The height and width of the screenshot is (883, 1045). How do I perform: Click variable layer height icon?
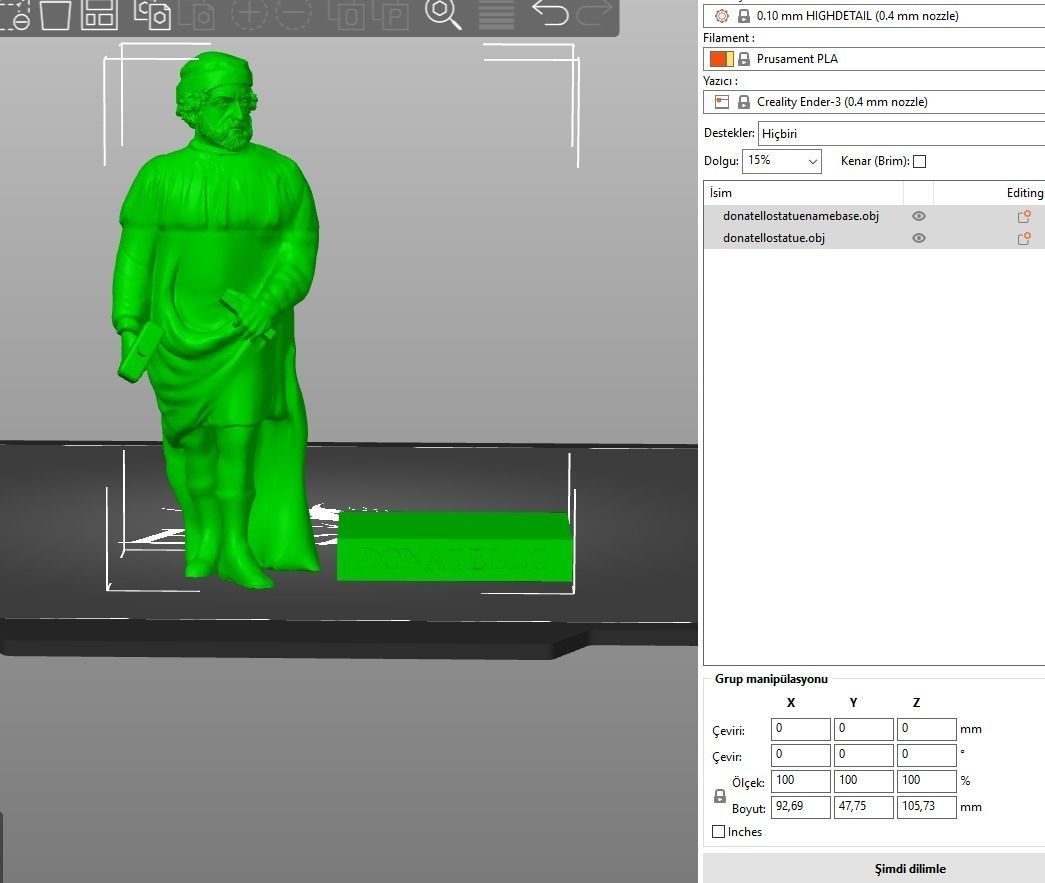click(497, 15)
